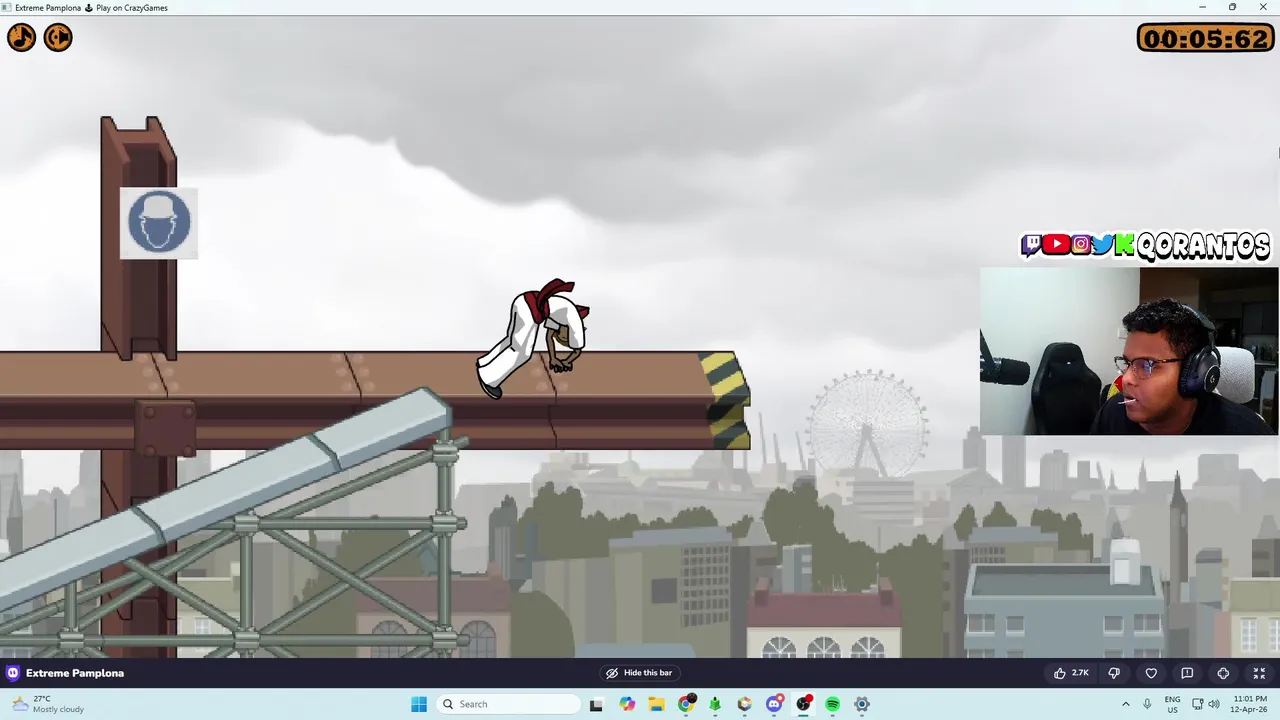Open network and volume quick settings
The height and width of the screenshot is (720, 1280).
click(x=1208, y=704)
